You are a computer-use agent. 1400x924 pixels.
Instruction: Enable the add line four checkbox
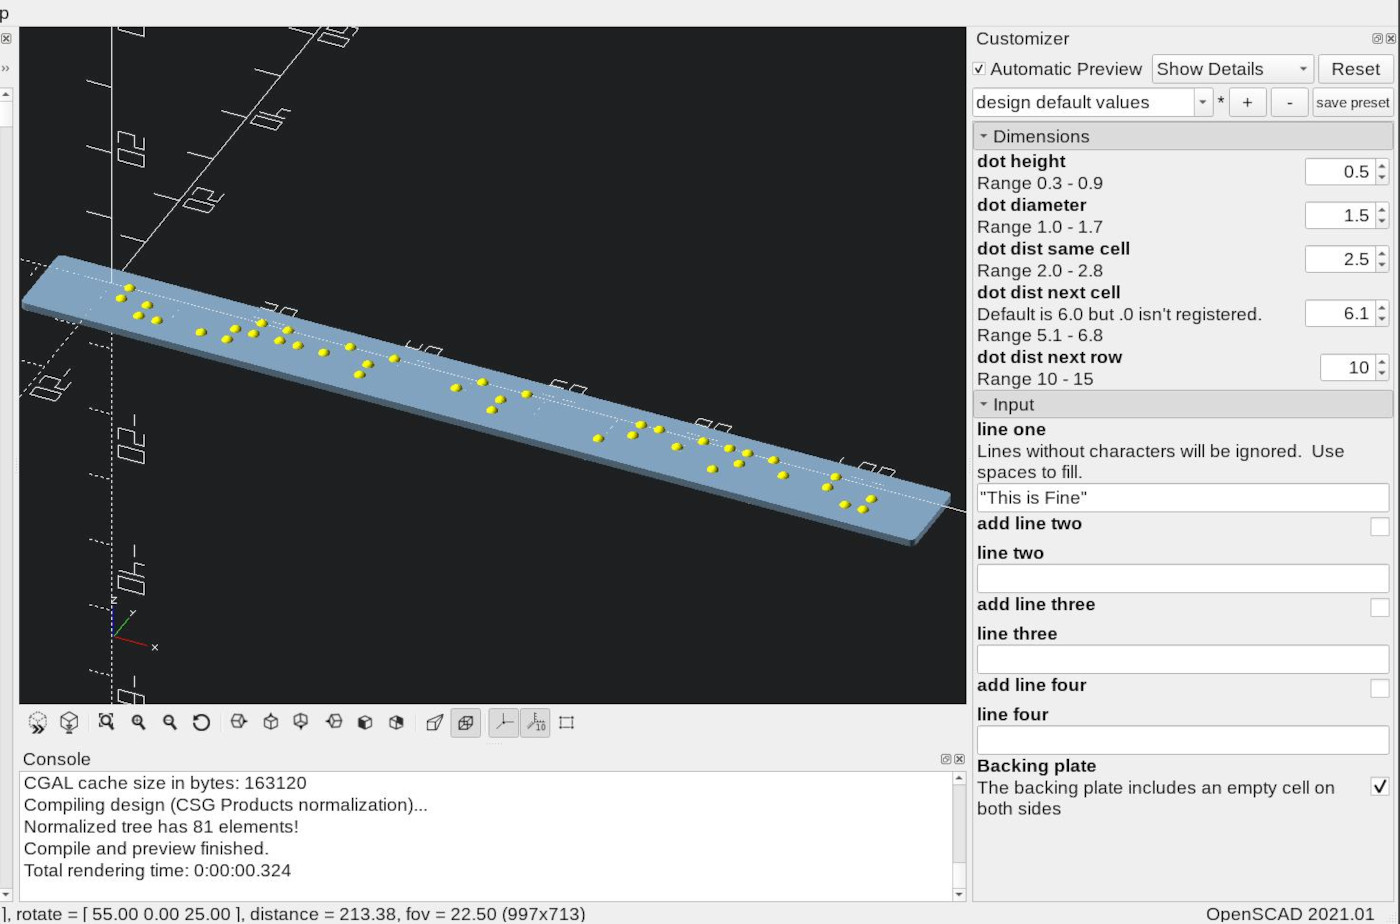1380,688
